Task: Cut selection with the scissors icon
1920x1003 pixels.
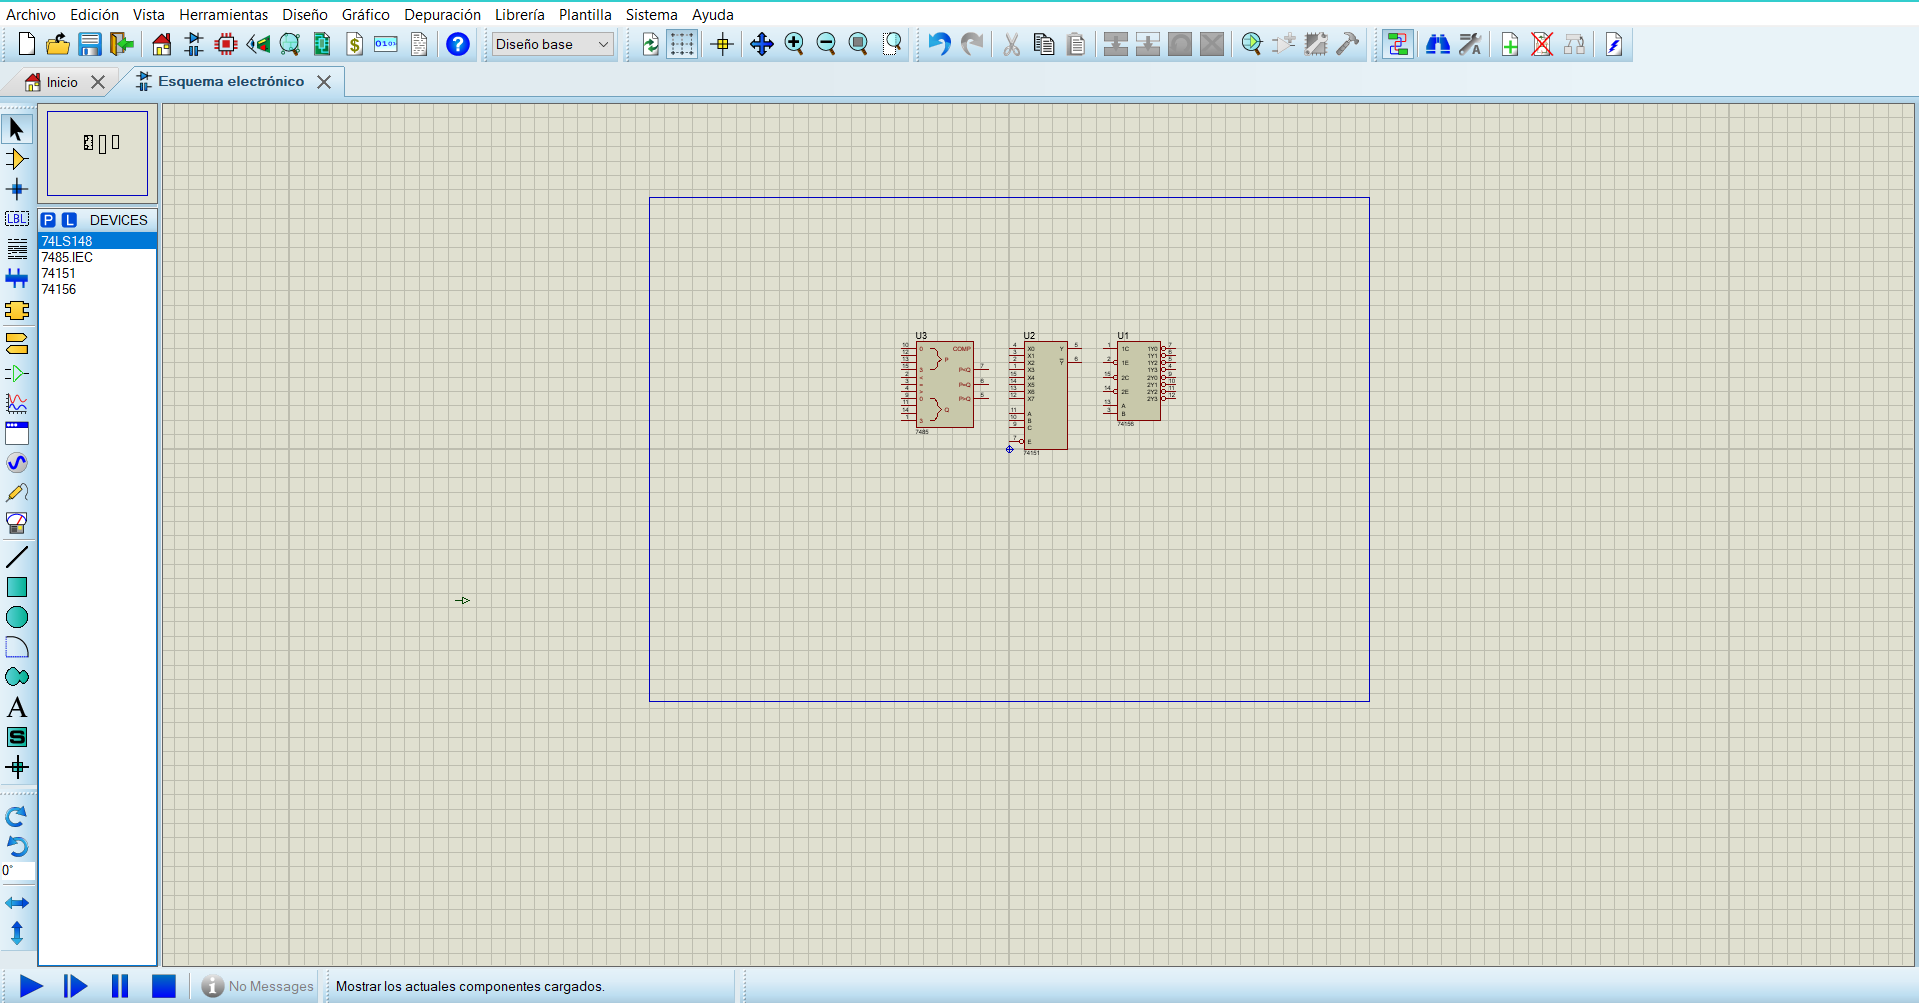Action: [1012, 44]
